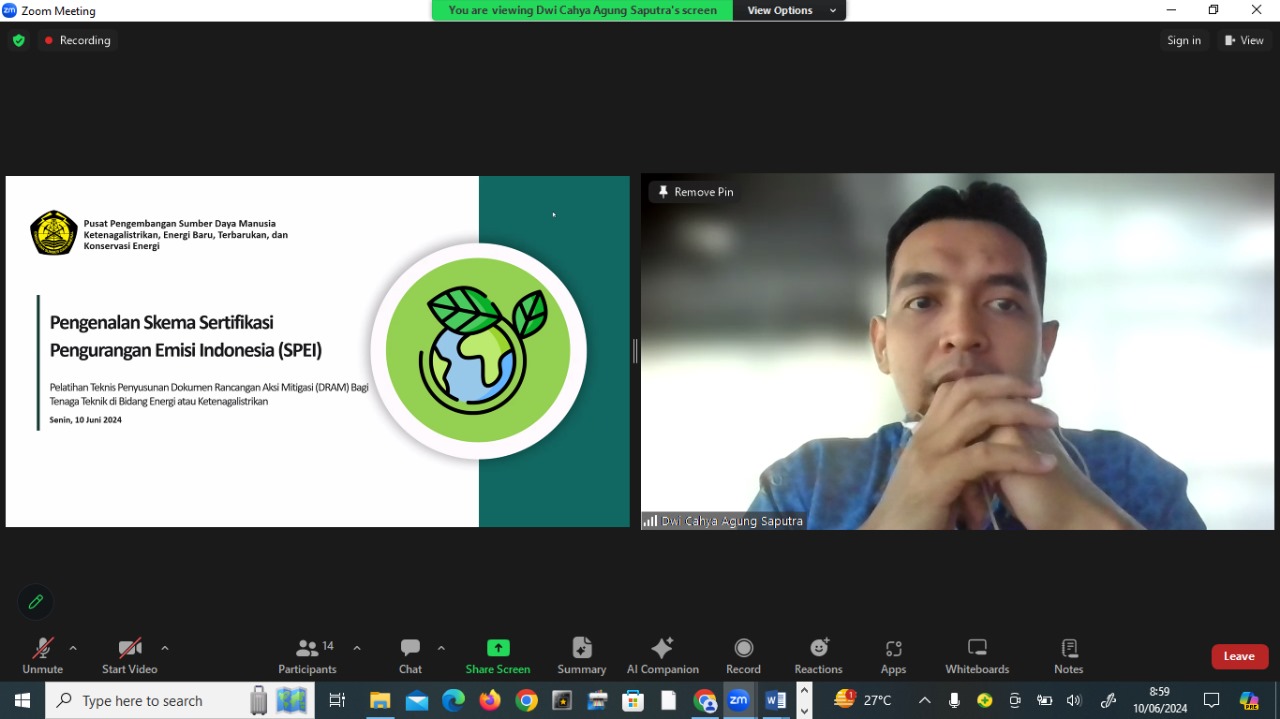Open View Options dropdown
The image size is (1280, 719).
789,10
